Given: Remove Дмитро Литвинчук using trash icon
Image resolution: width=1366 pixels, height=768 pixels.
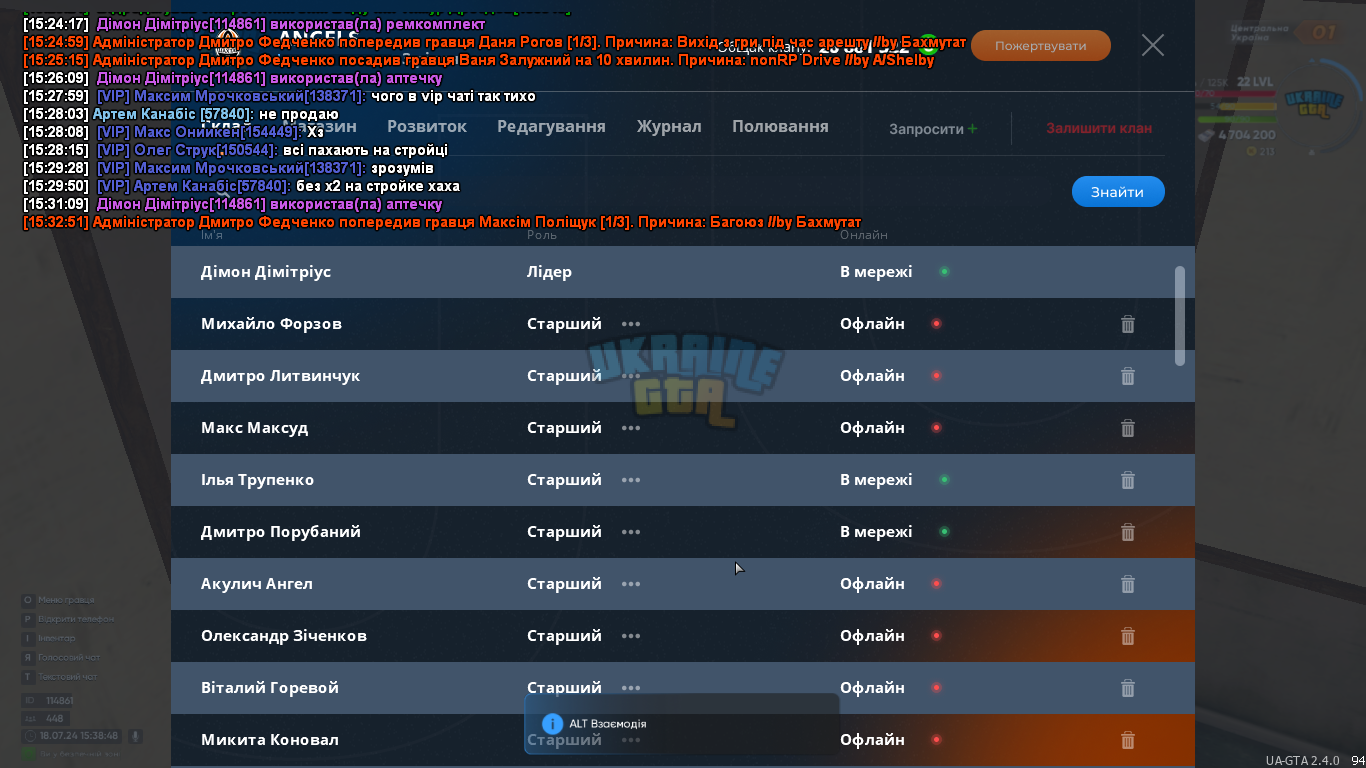Looking at the screenshot, I should pos(1128,376).
